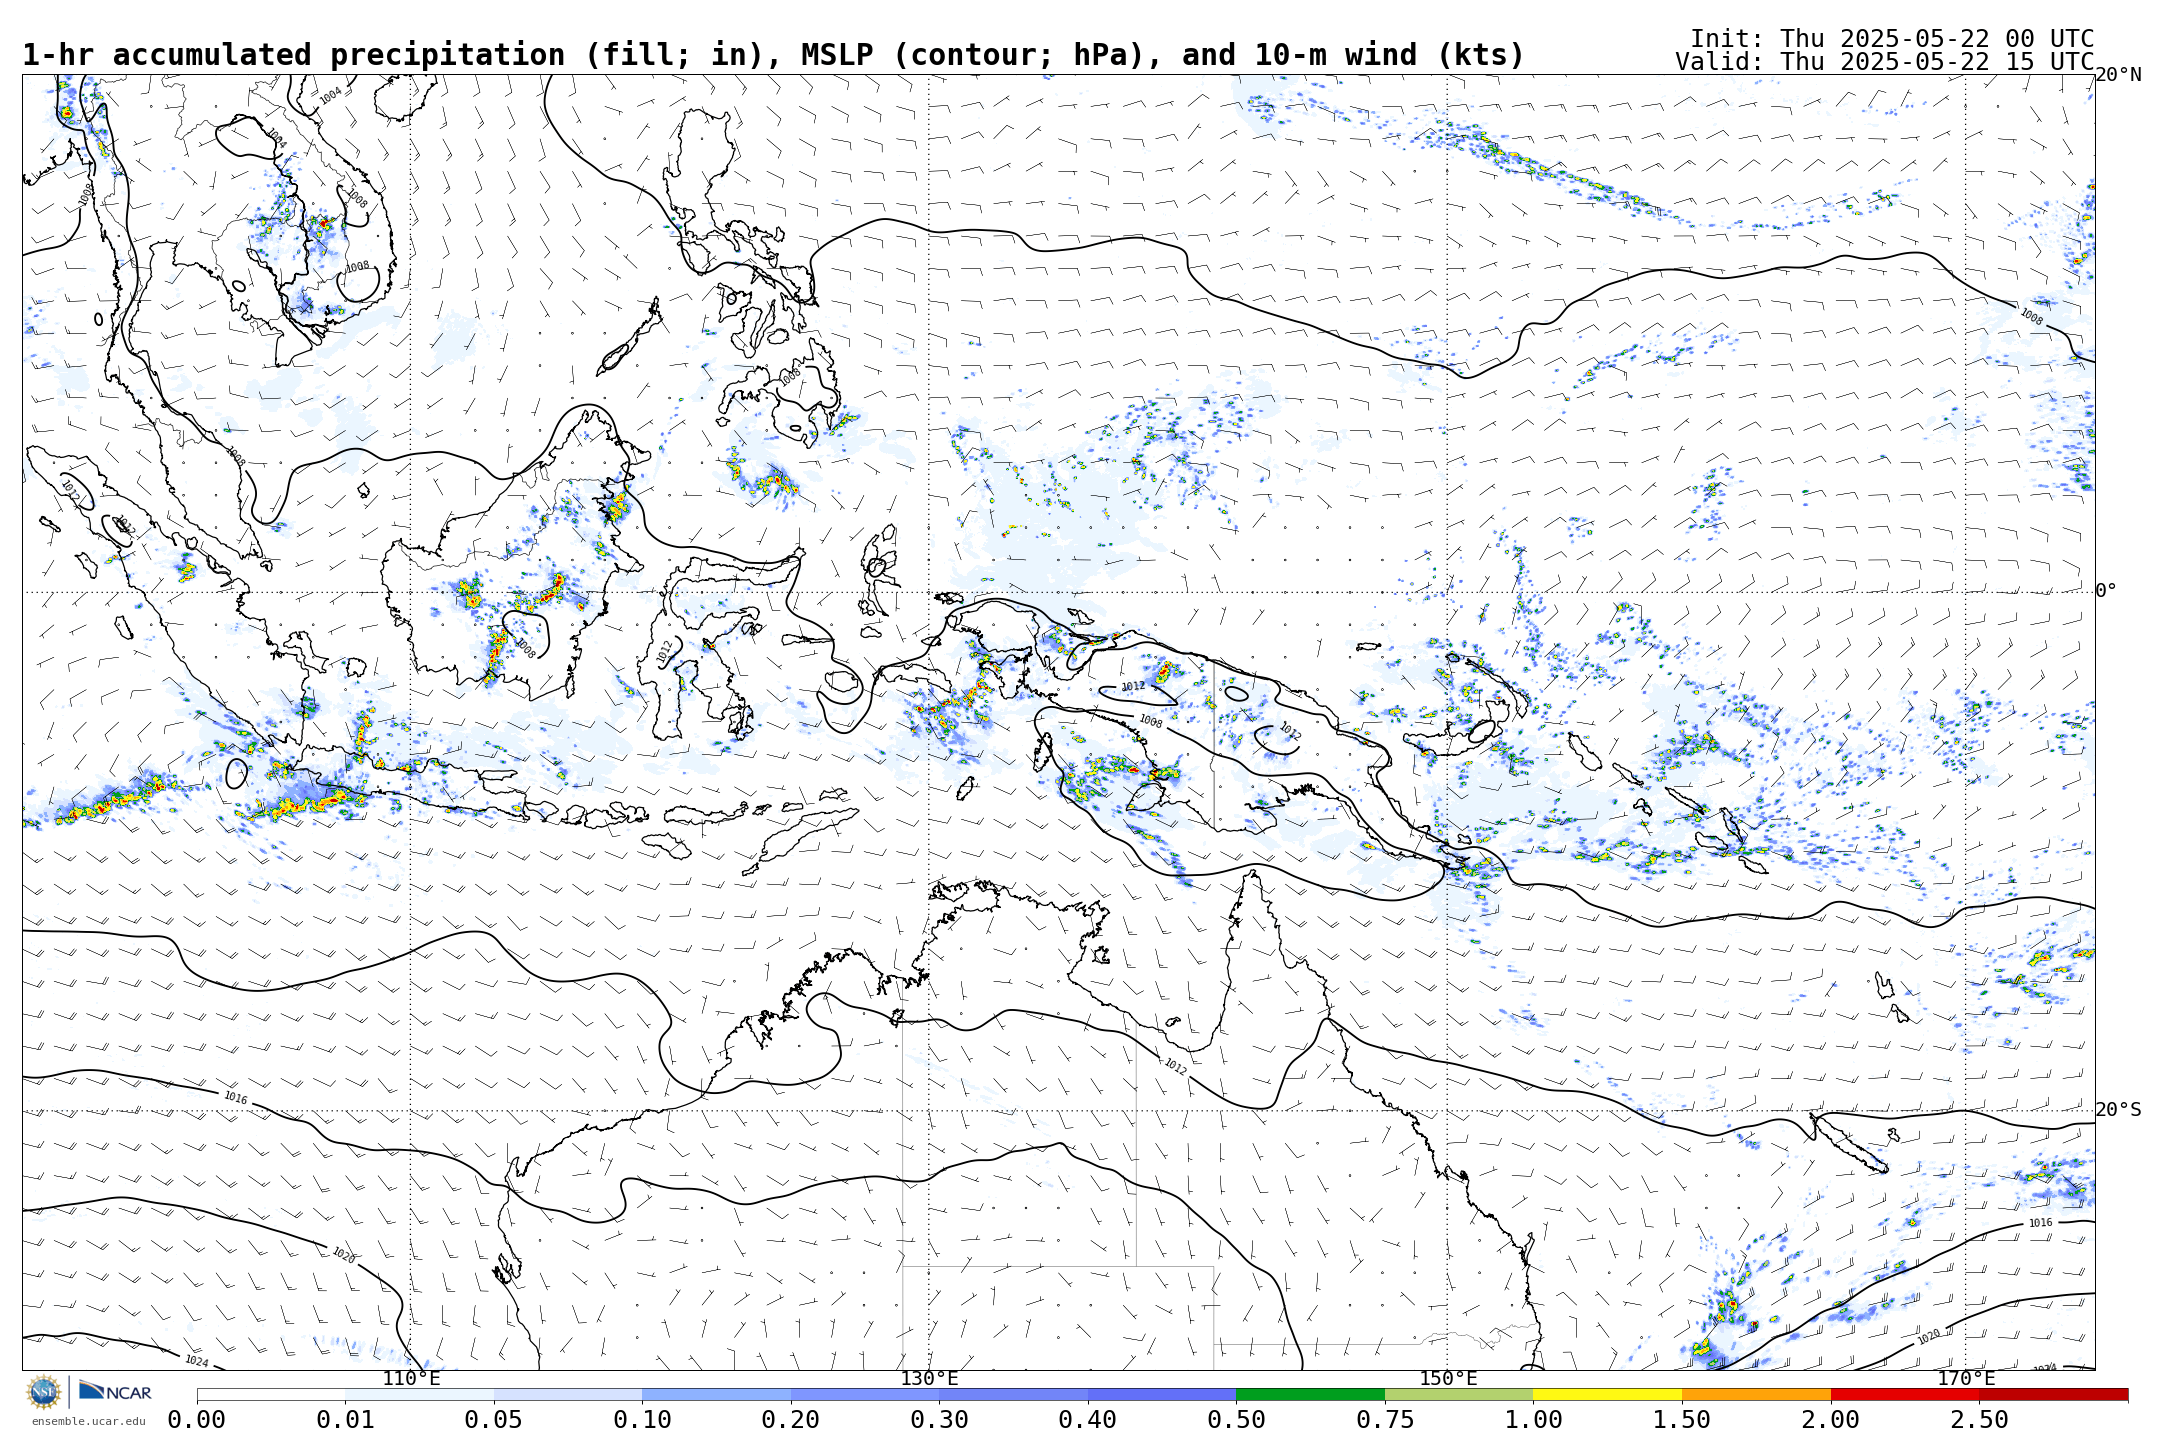Click the 20°N latitude label
This screenshot has width=2160, height=1433.
(x=2118, y=75)
